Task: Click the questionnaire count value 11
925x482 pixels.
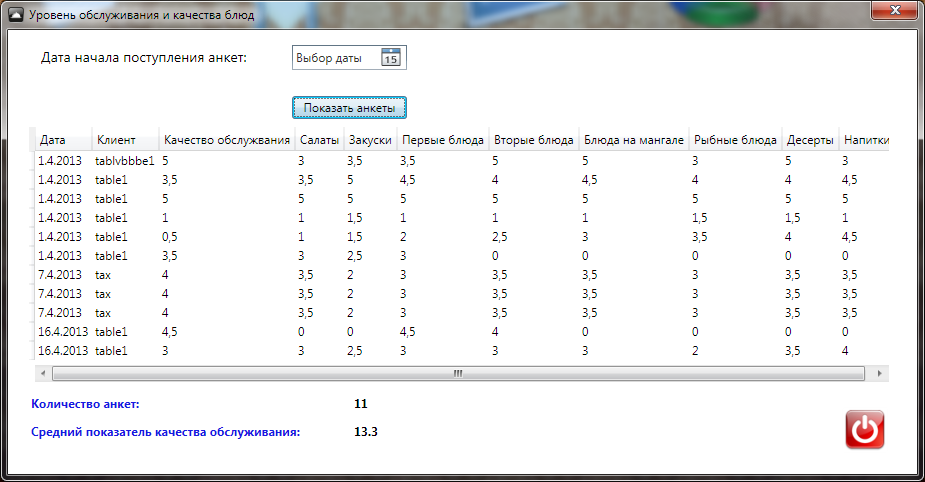Action: [360, 404]
